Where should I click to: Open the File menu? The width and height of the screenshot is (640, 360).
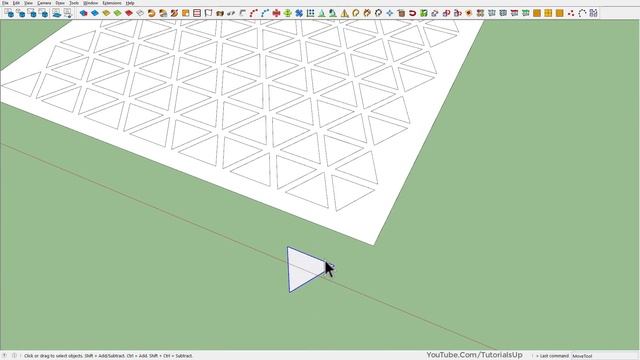(x=5, y=3)
